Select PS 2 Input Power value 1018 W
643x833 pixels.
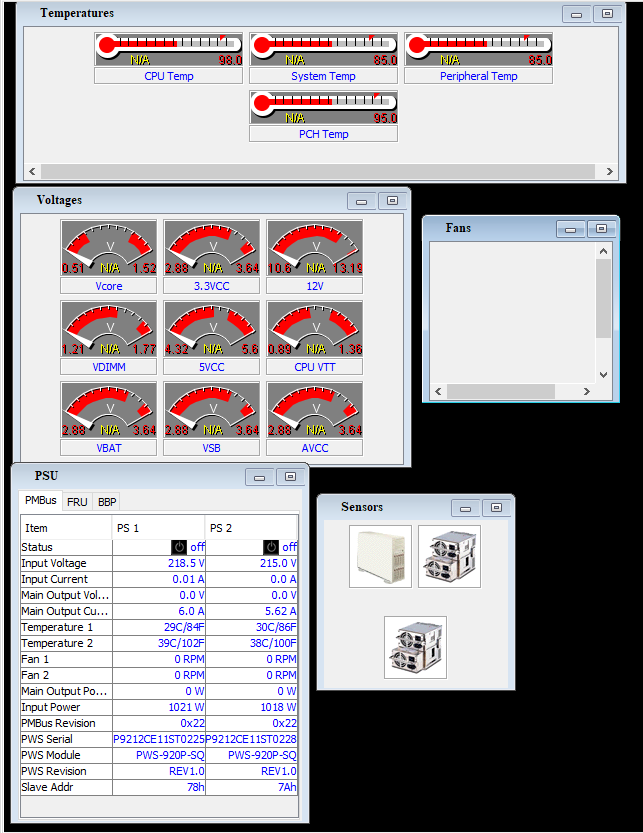coord(251,707)
